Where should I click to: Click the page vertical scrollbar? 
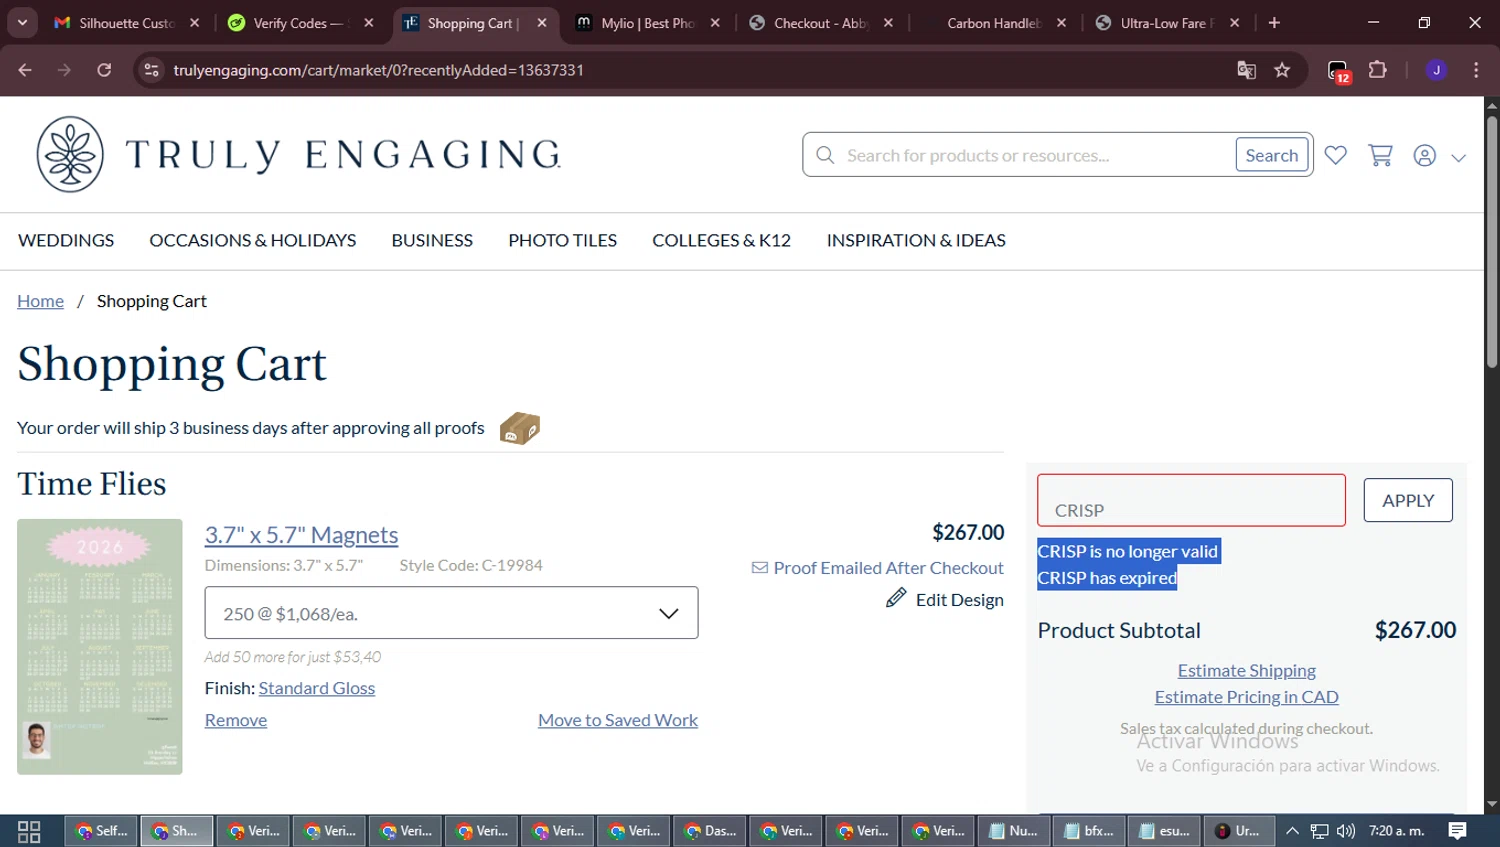[1491, 240]
